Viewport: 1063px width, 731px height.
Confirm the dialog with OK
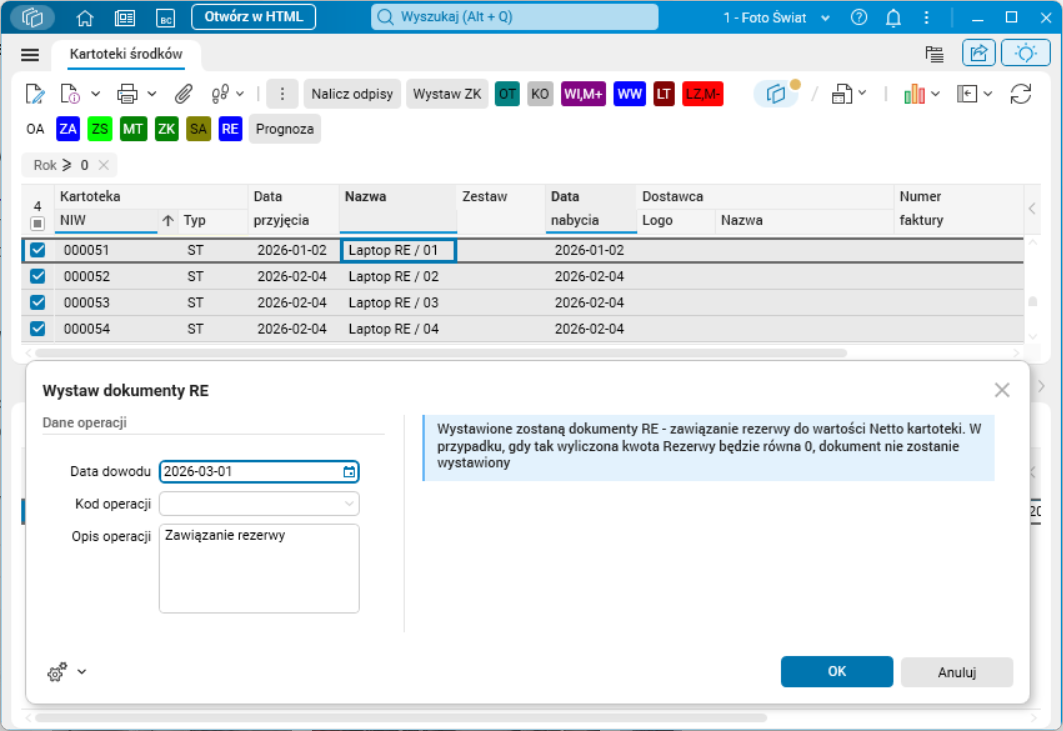click(x=837, y=671)
